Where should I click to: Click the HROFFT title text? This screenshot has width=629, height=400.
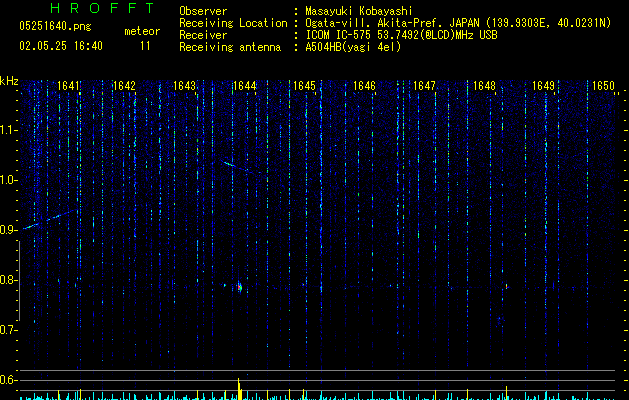click(102, 8)
